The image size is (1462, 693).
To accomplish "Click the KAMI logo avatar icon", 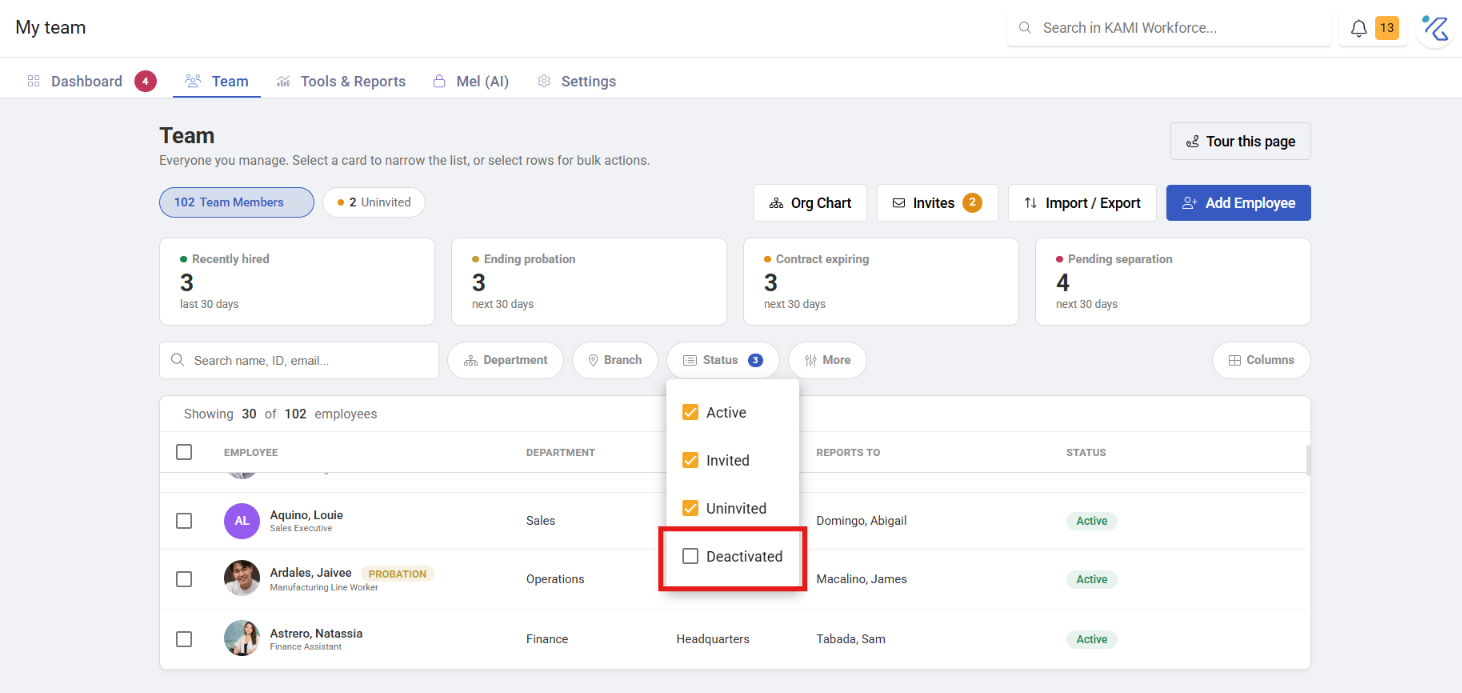I will (x=1435, y=28).
